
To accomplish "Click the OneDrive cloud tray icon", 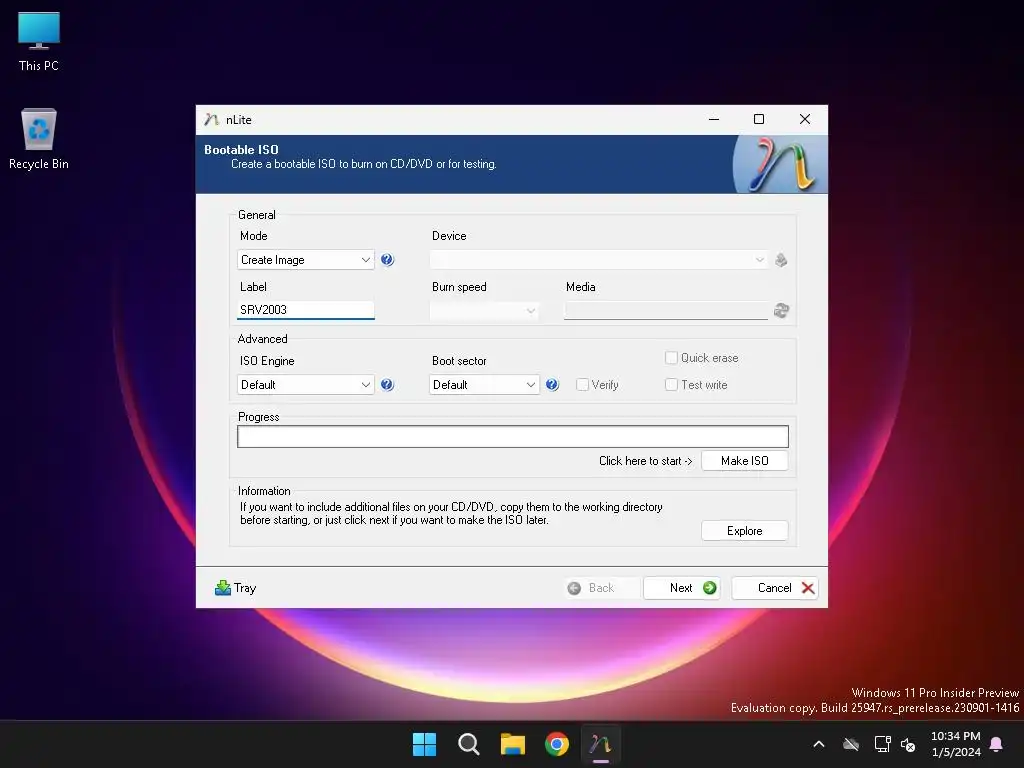I will coord(850,744).
